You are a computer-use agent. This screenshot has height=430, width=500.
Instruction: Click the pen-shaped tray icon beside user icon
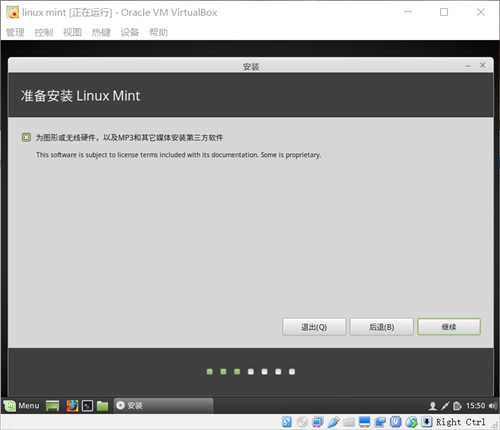(x=445, y=406)
